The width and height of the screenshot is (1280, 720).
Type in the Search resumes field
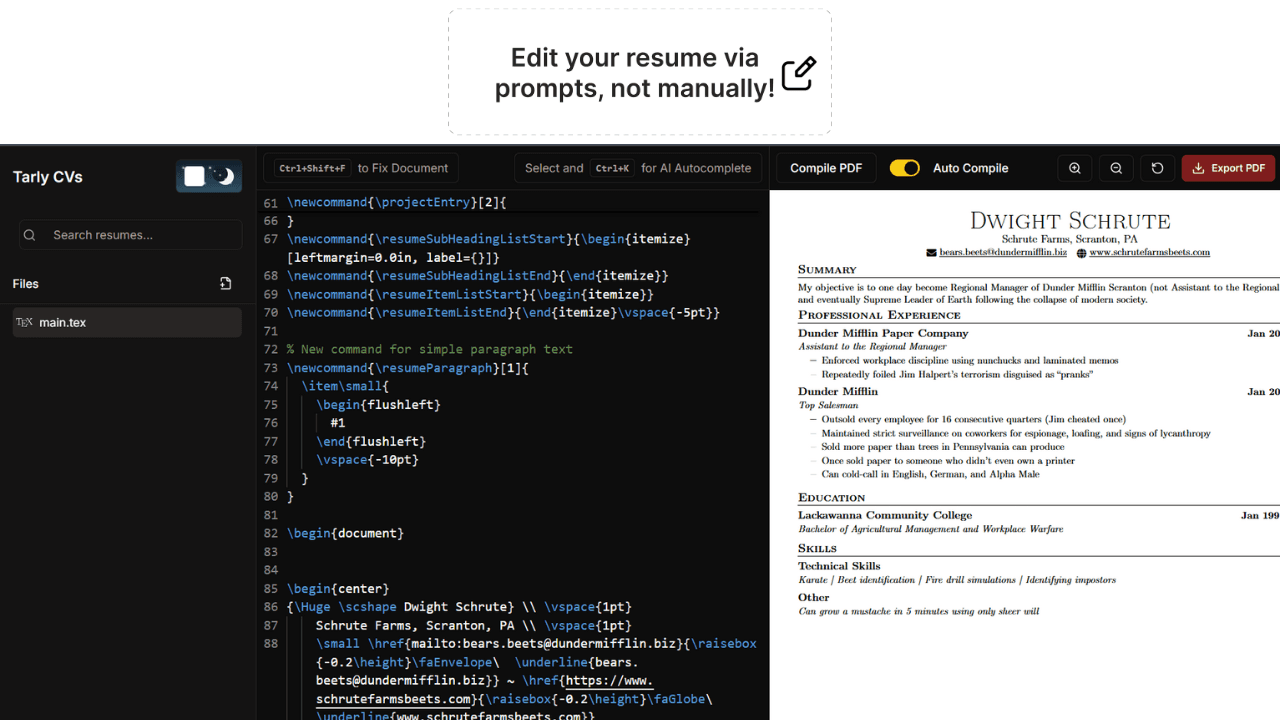[140, 235]
